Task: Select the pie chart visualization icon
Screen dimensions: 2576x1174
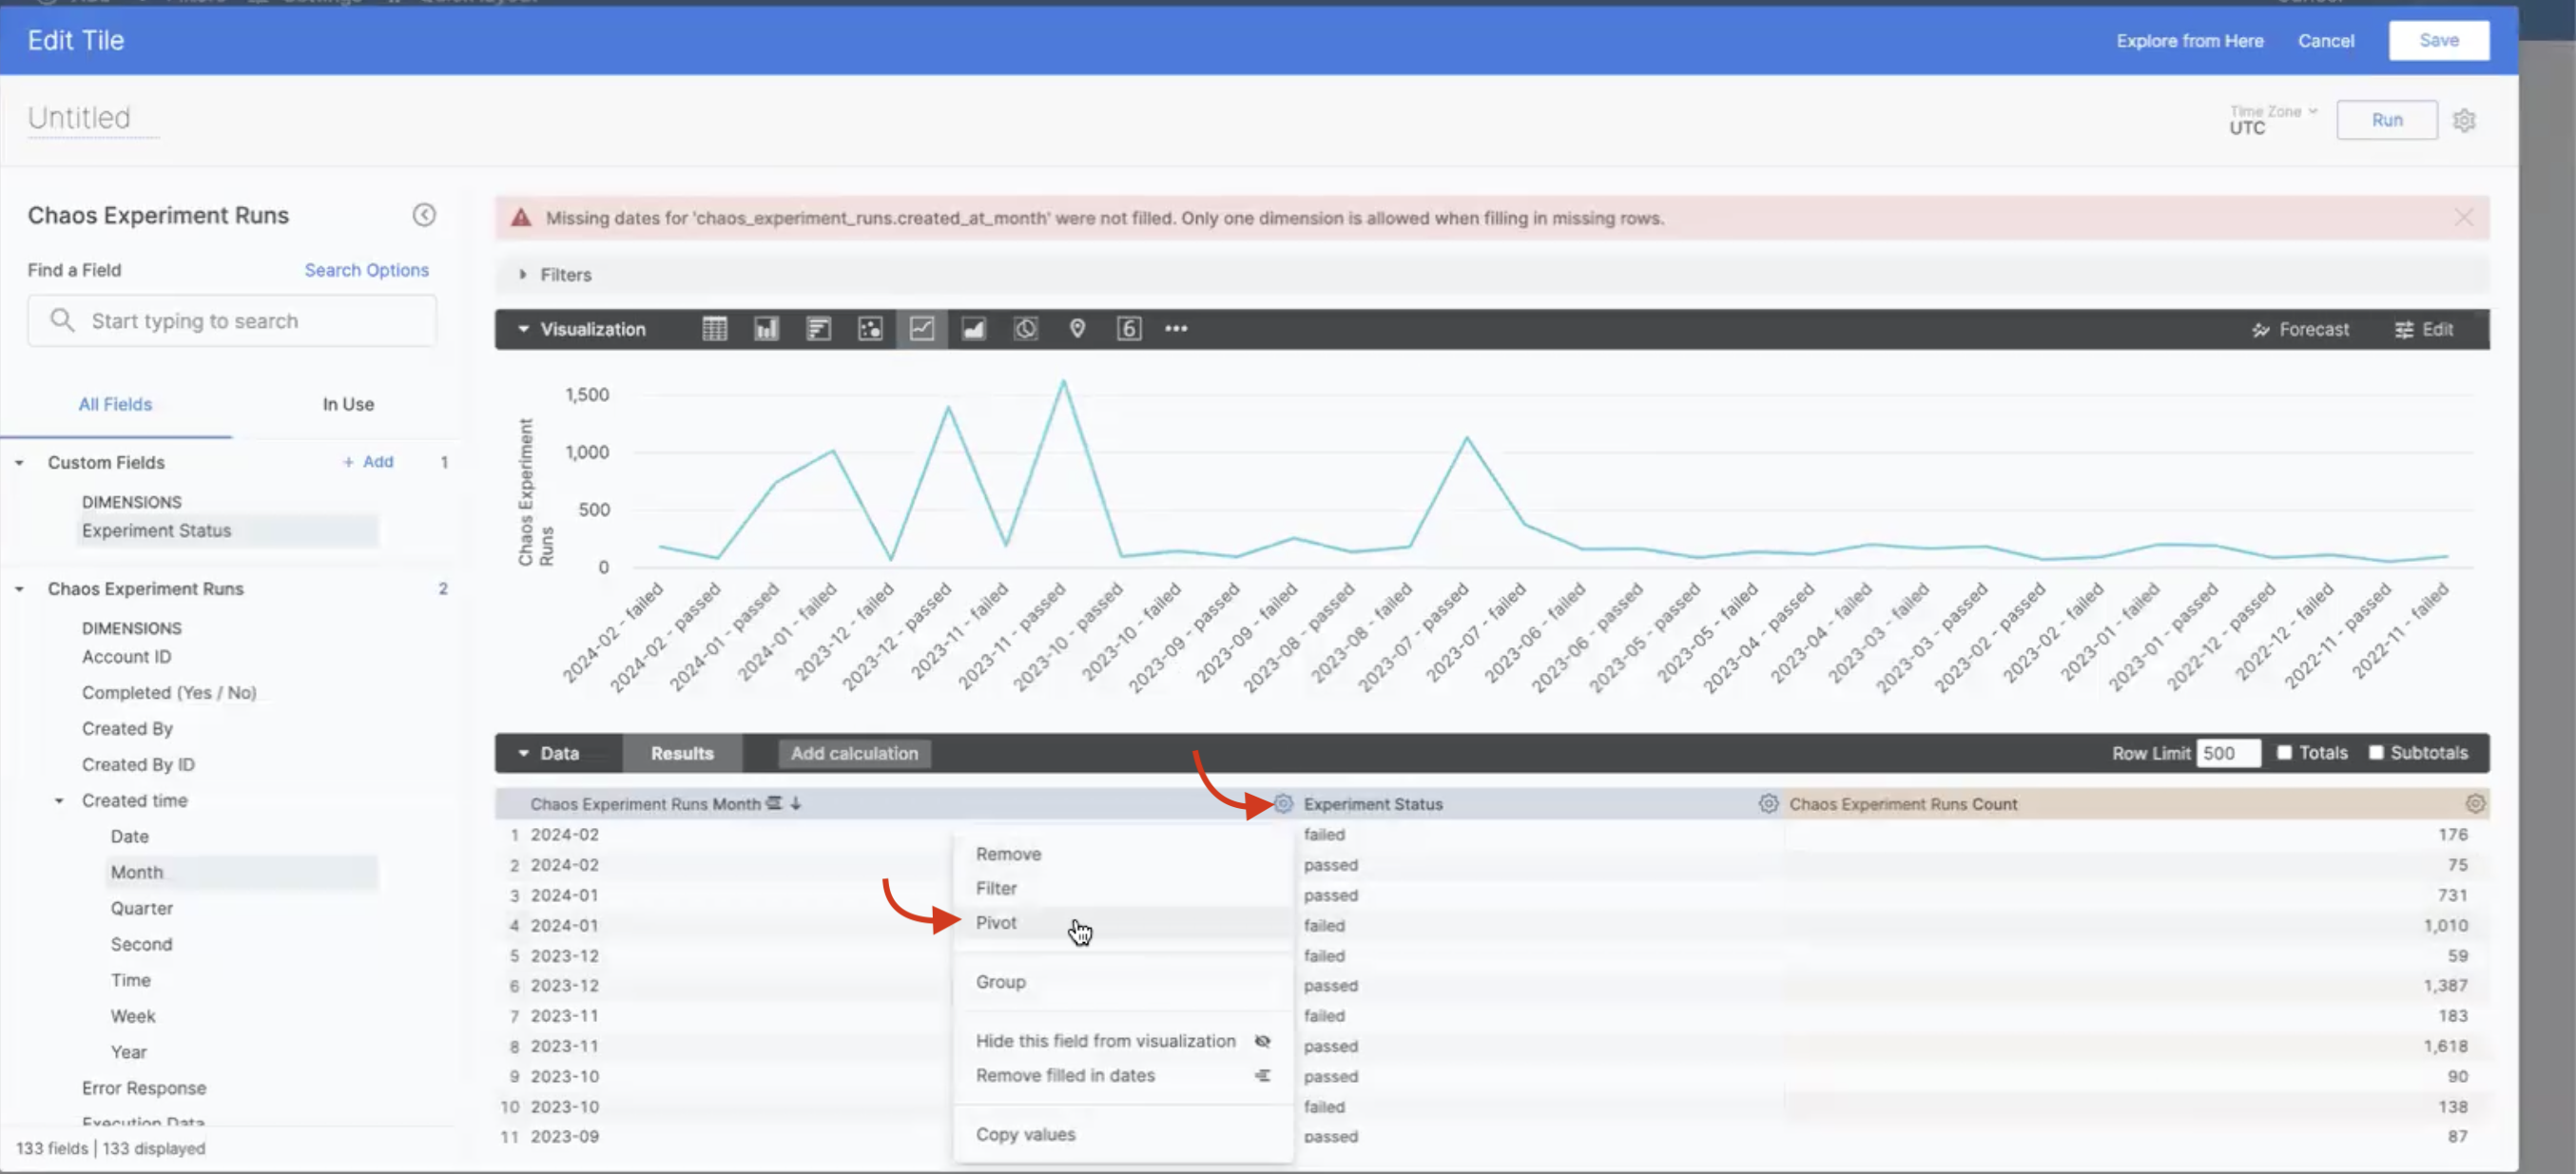Action: point(1025,329)
